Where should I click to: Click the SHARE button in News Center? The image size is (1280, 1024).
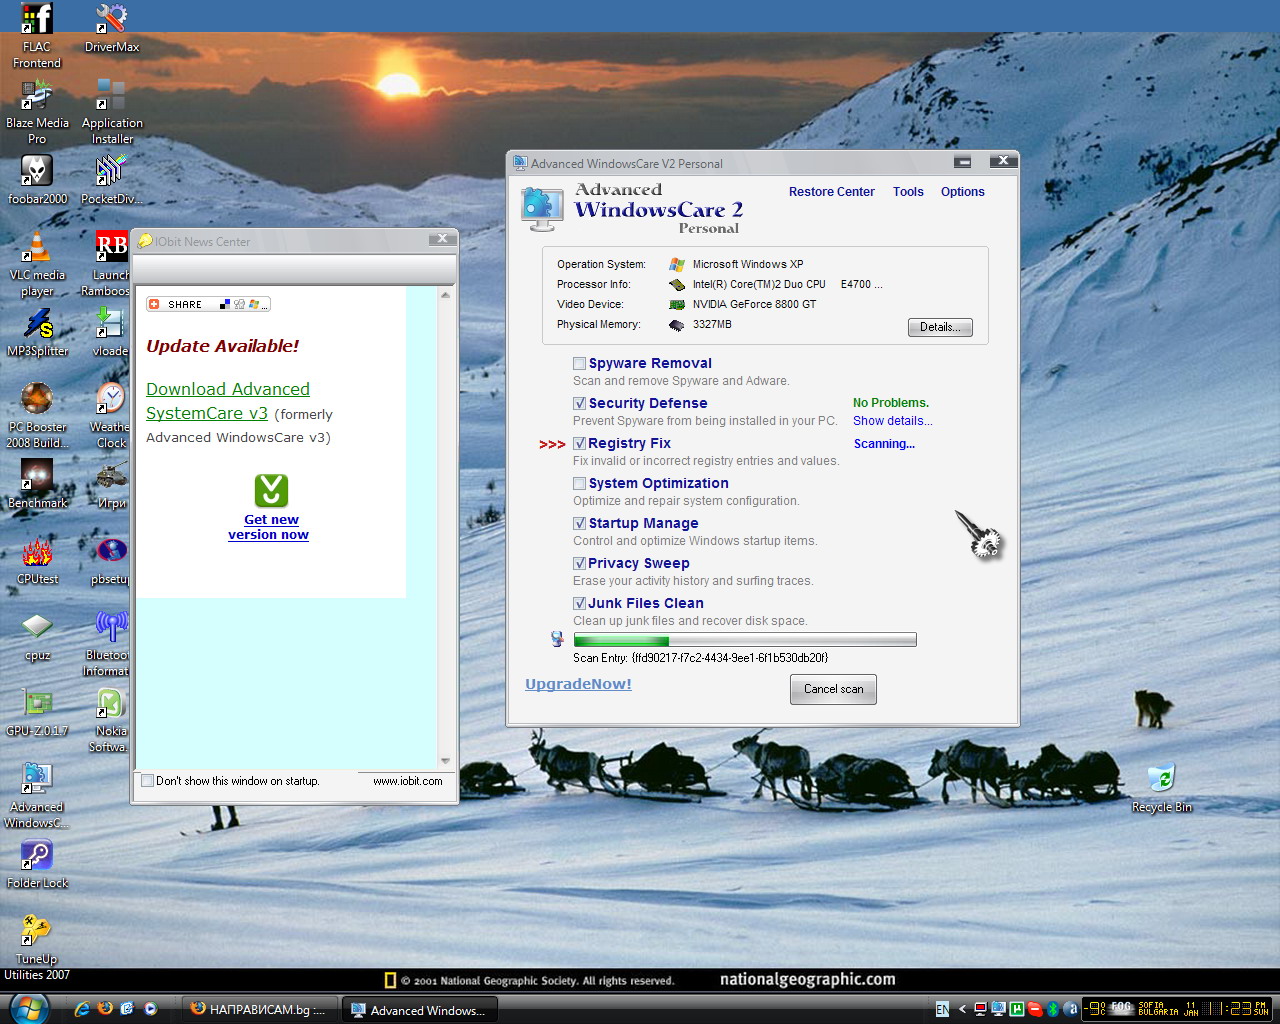tap(208, 304)
